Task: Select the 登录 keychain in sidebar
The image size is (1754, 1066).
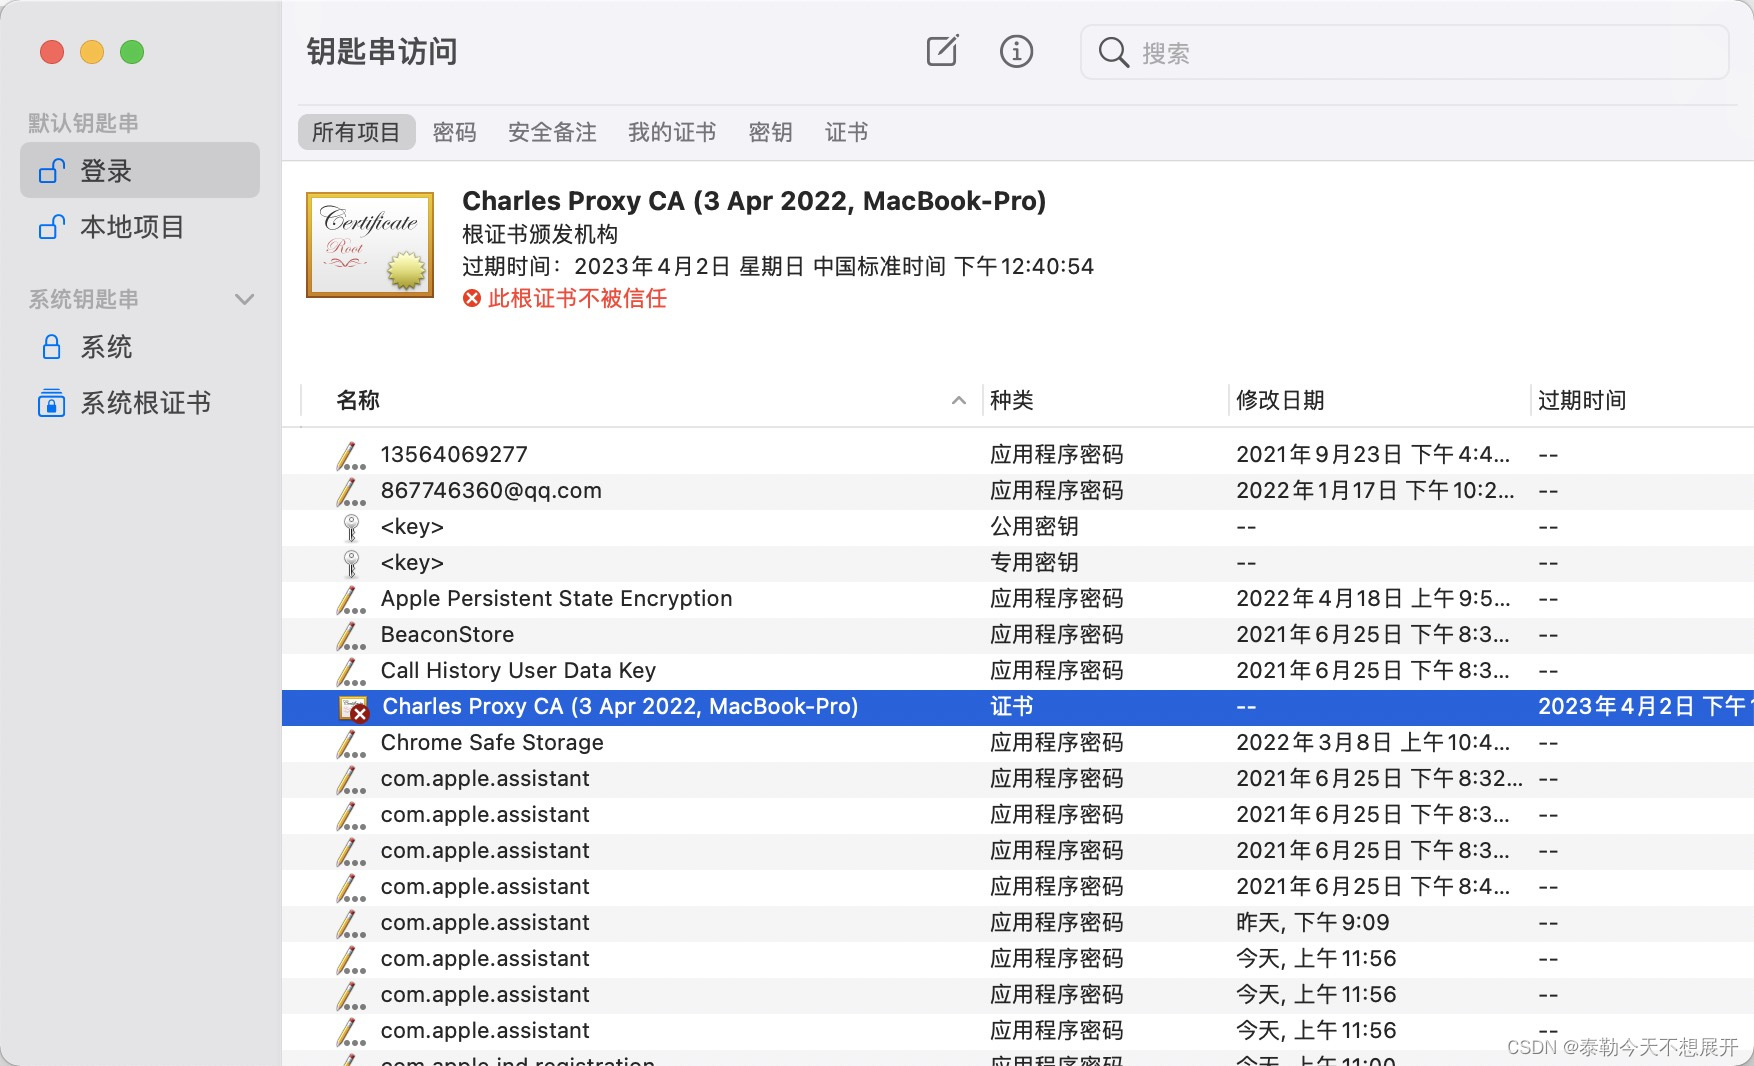Action: (140, 170)
